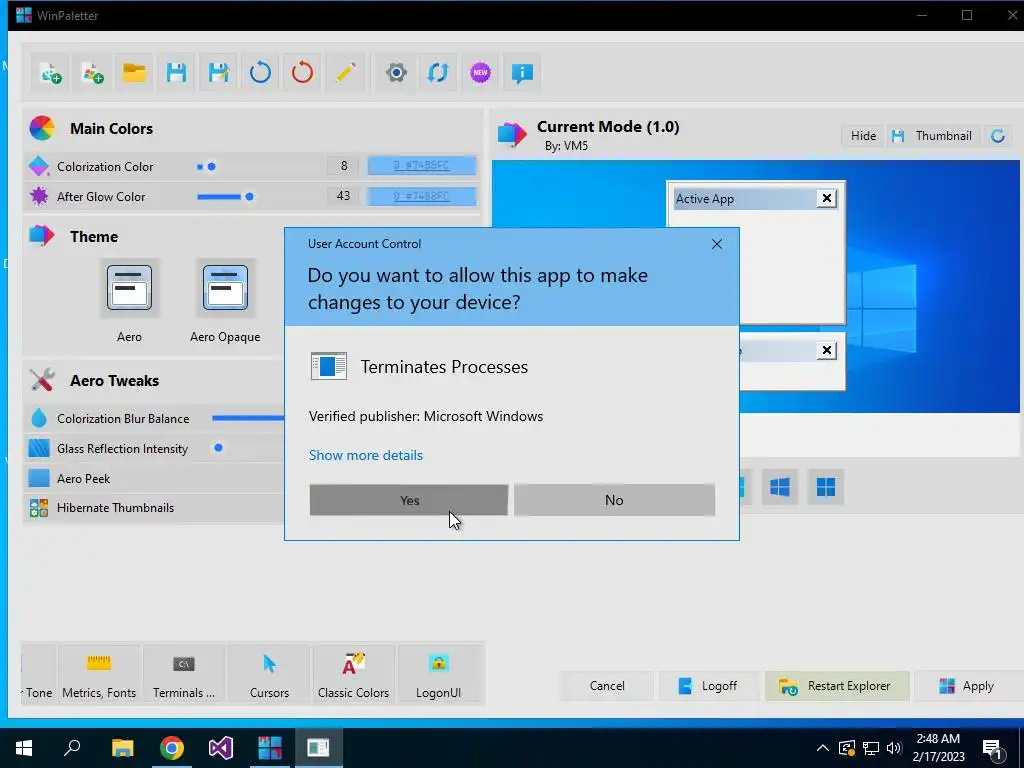Click the Apply button
1024x768 pixels.
pos(968,686)
